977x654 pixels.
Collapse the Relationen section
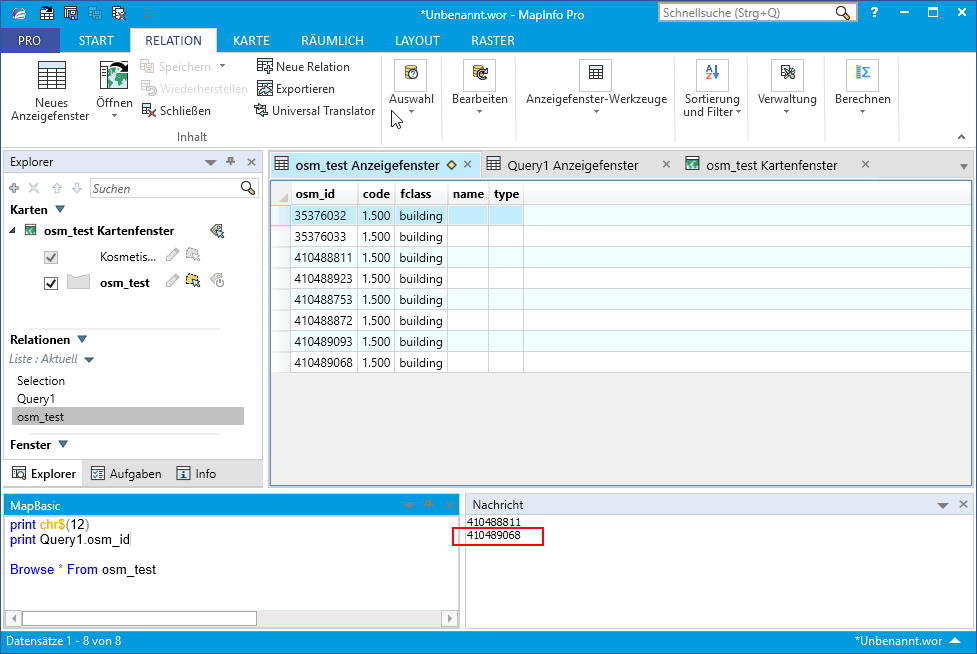82,339
